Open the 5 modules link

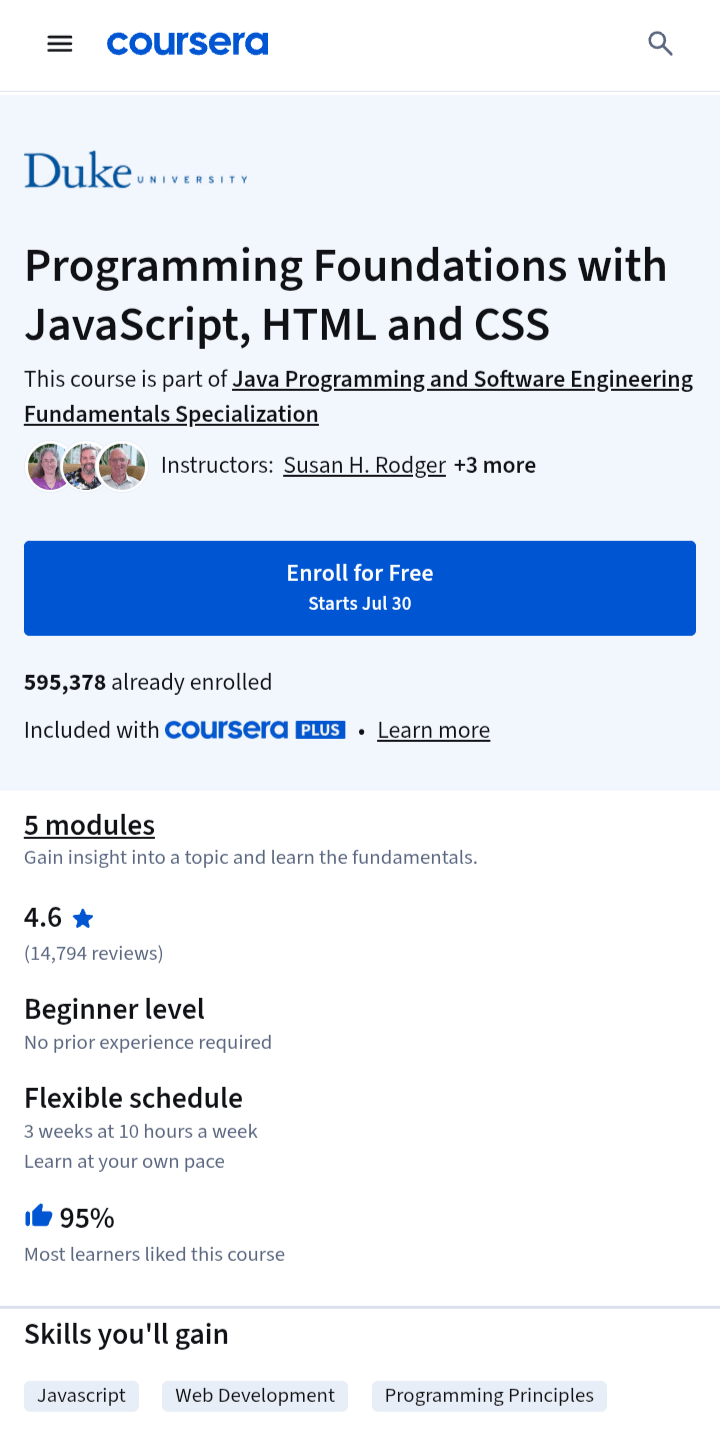[89, 825]
